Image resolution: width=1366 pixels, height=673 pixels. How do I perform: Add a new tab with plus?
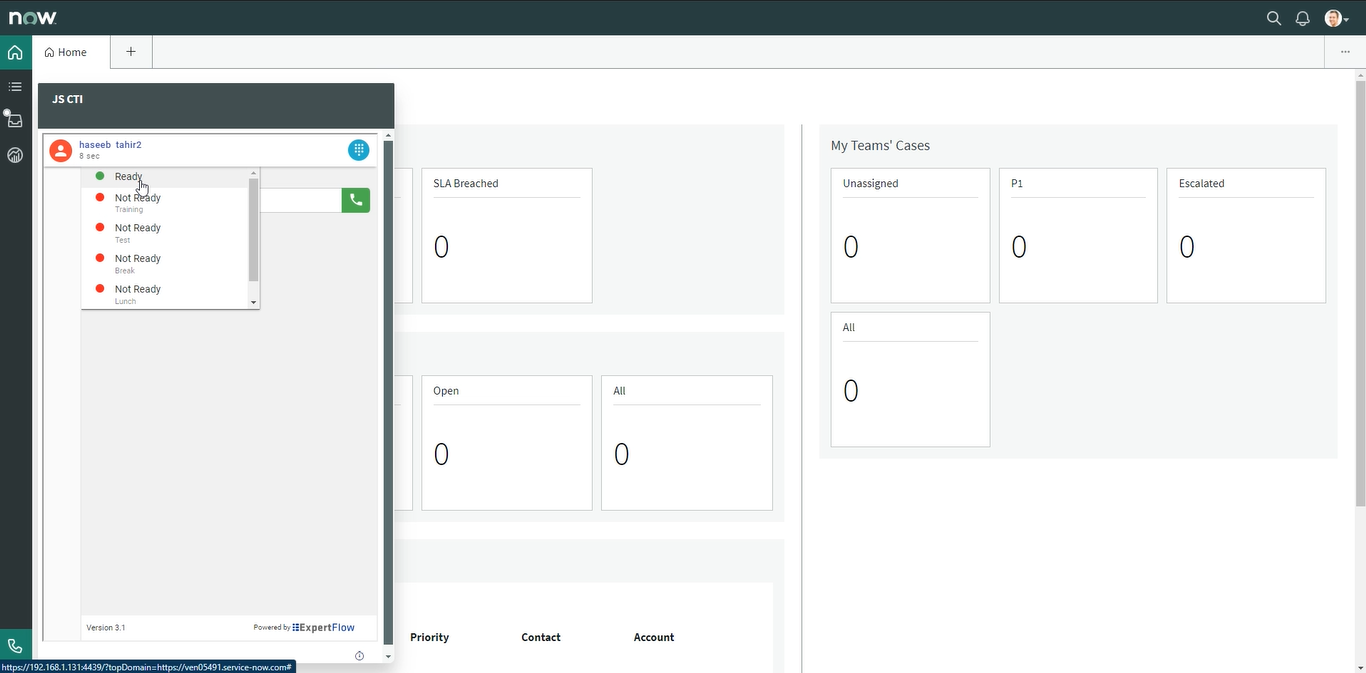(x=131, y=52)
